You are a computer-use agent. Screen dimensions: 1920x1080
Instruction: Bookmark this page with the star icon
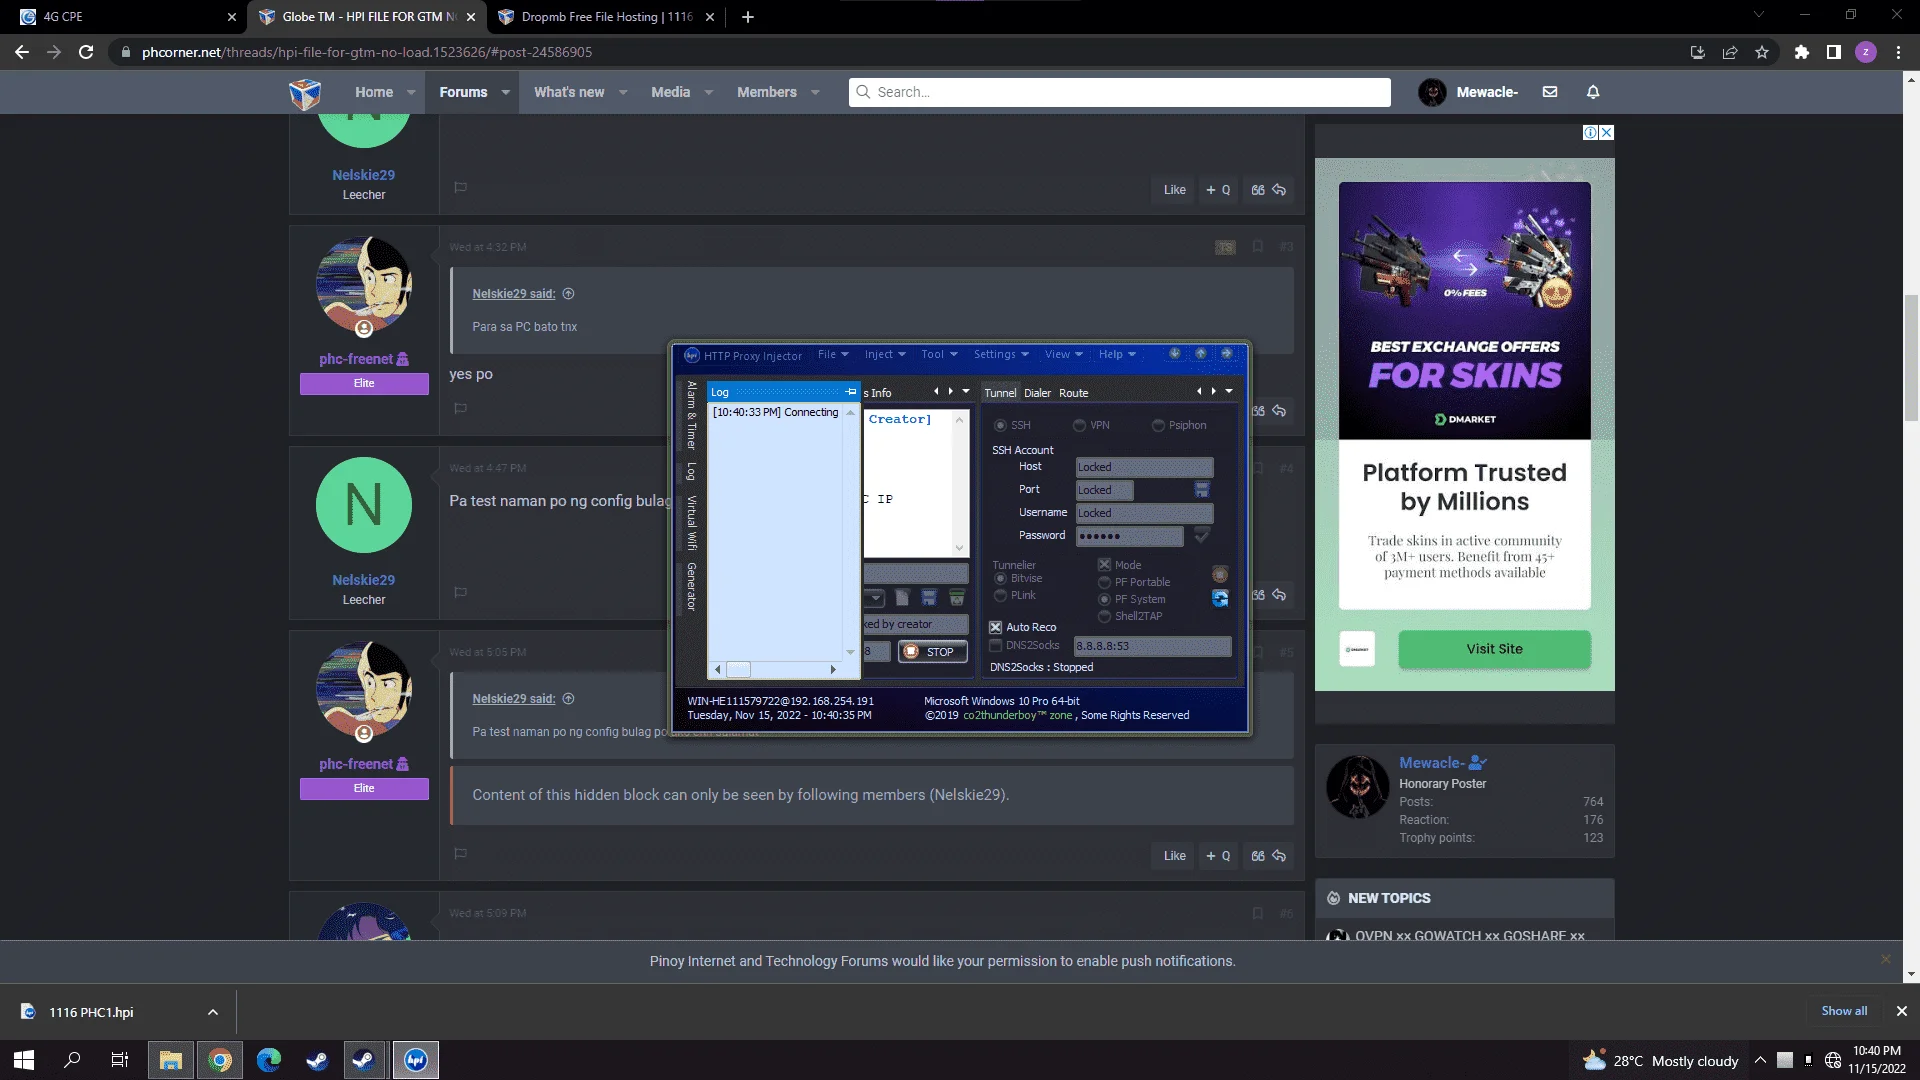[x=1762, y=52]
